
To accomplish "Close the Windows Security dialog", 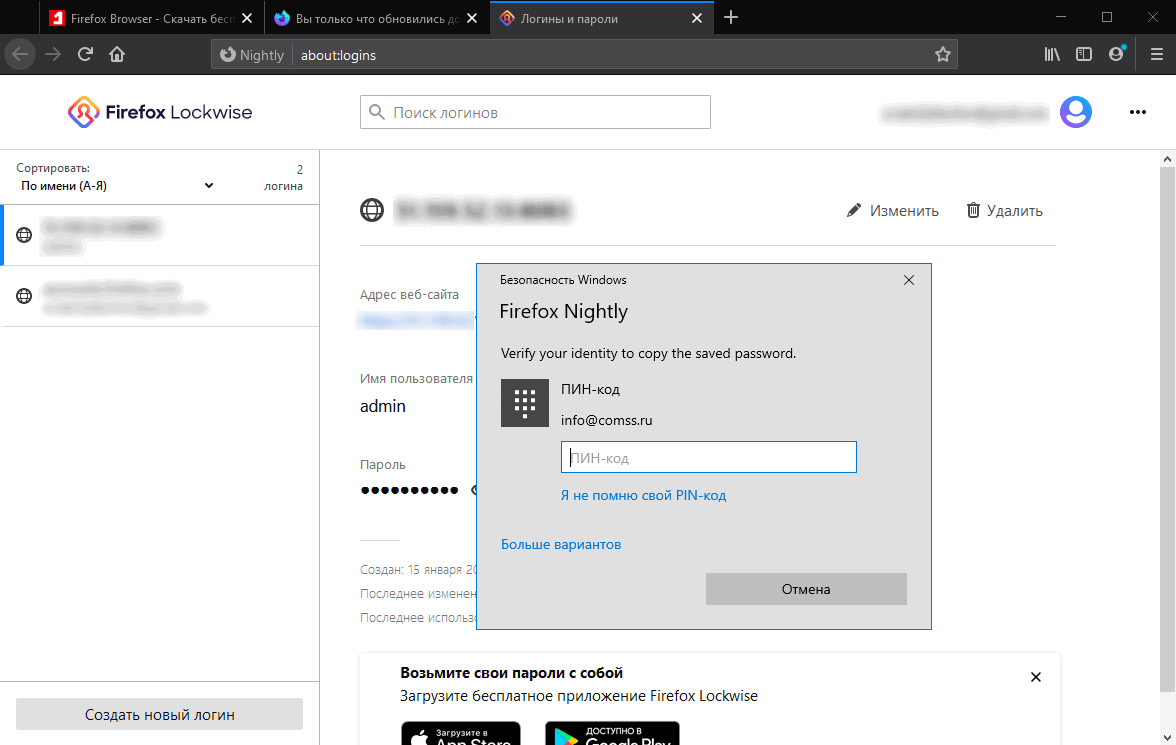I will tap(909, 280).
